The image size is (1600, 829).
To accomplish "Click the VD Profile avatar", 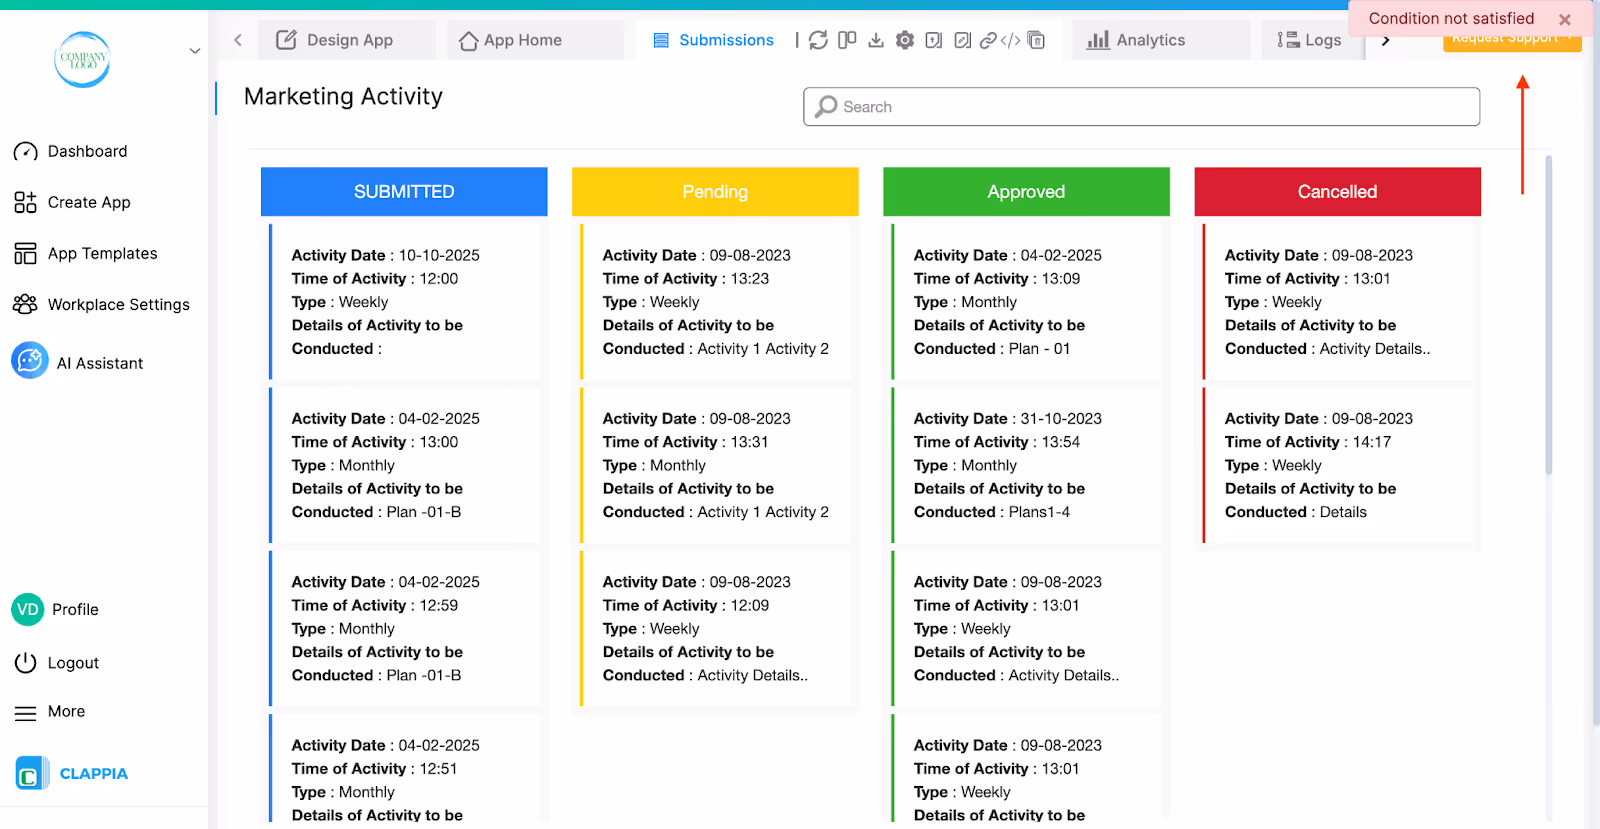I will tap(28, 609).
